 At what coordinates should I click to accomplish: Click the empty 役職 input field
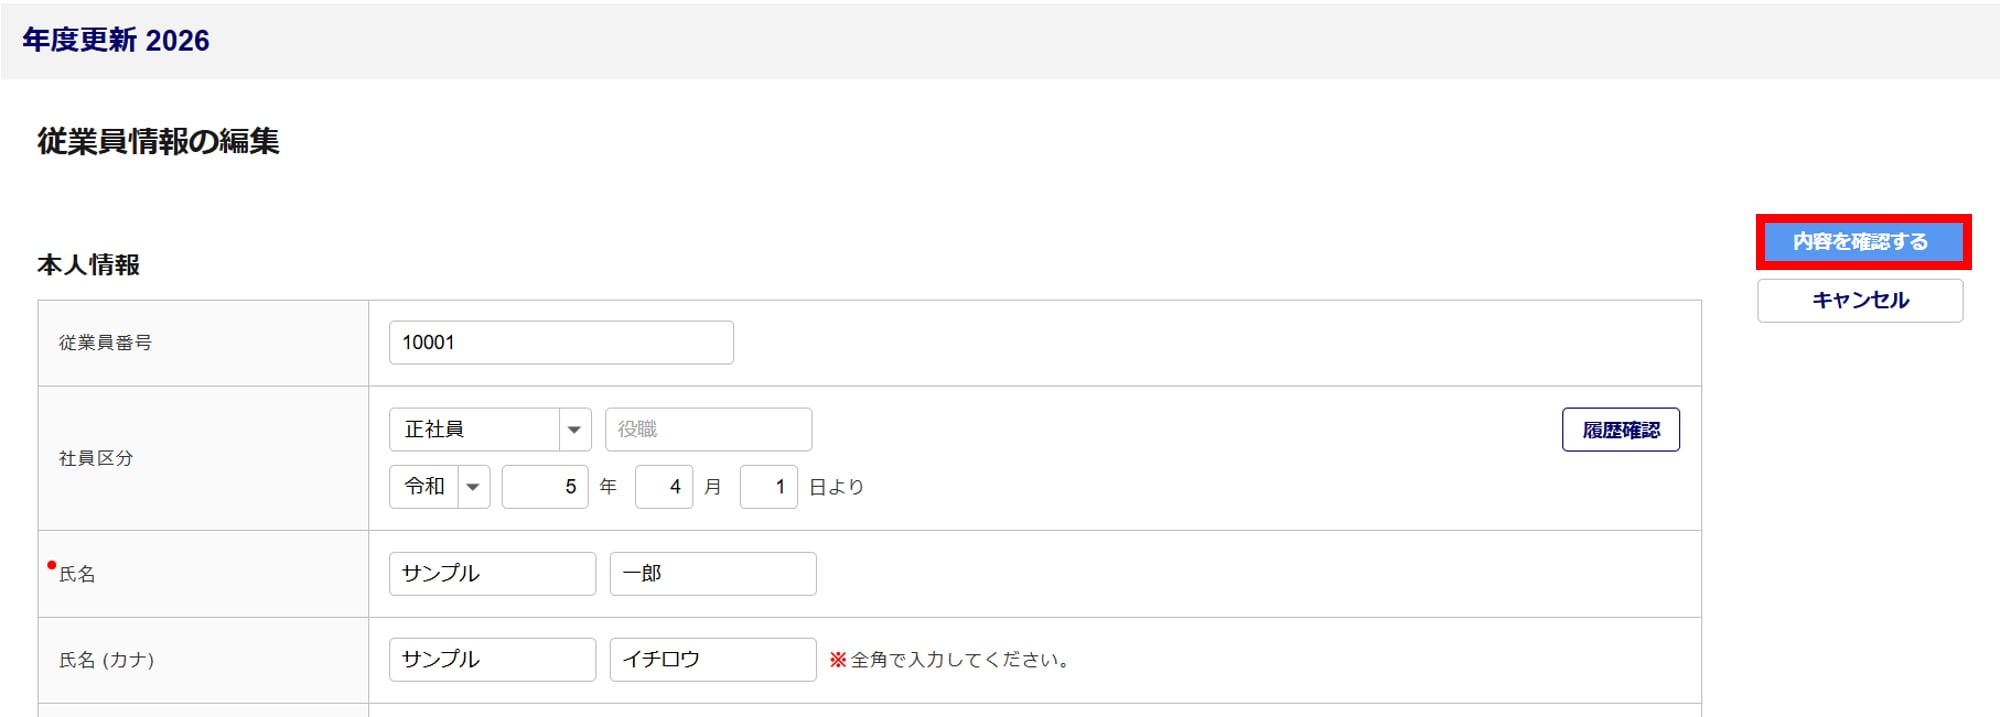point(708,430)
